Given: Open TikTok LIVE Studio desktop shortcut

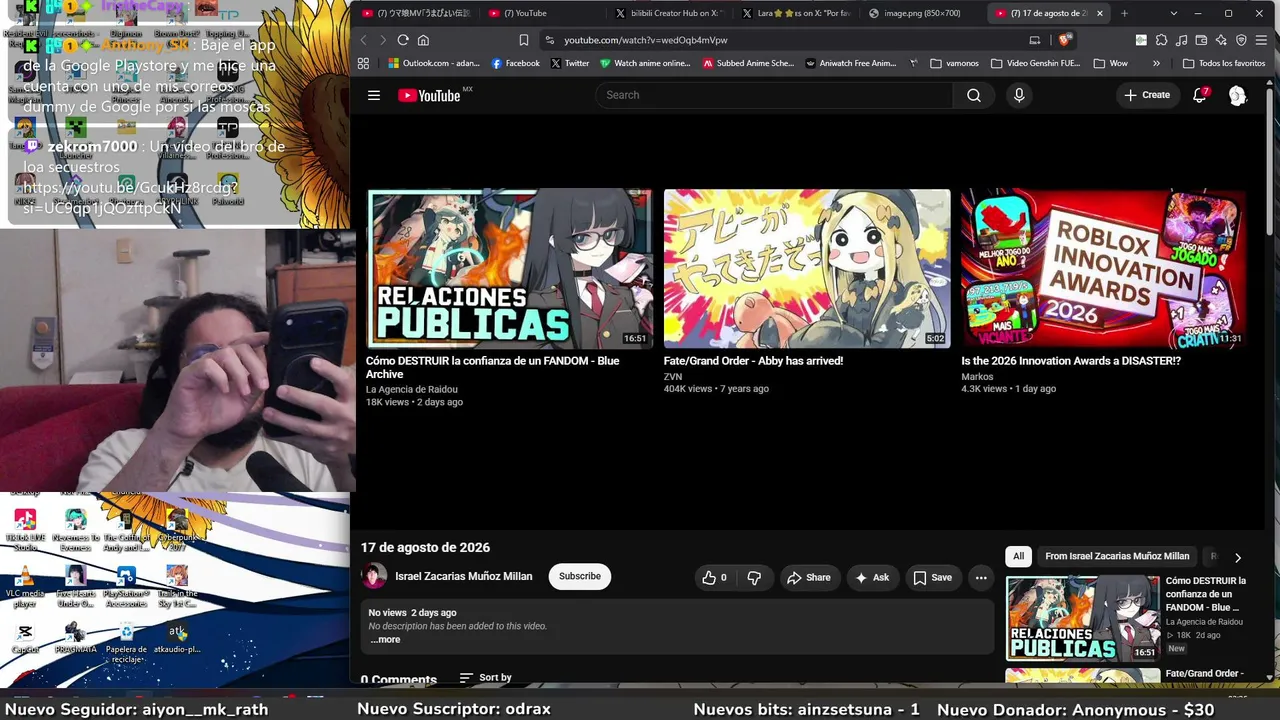Looking at the screenshot, I should click(x=26, y=531).
